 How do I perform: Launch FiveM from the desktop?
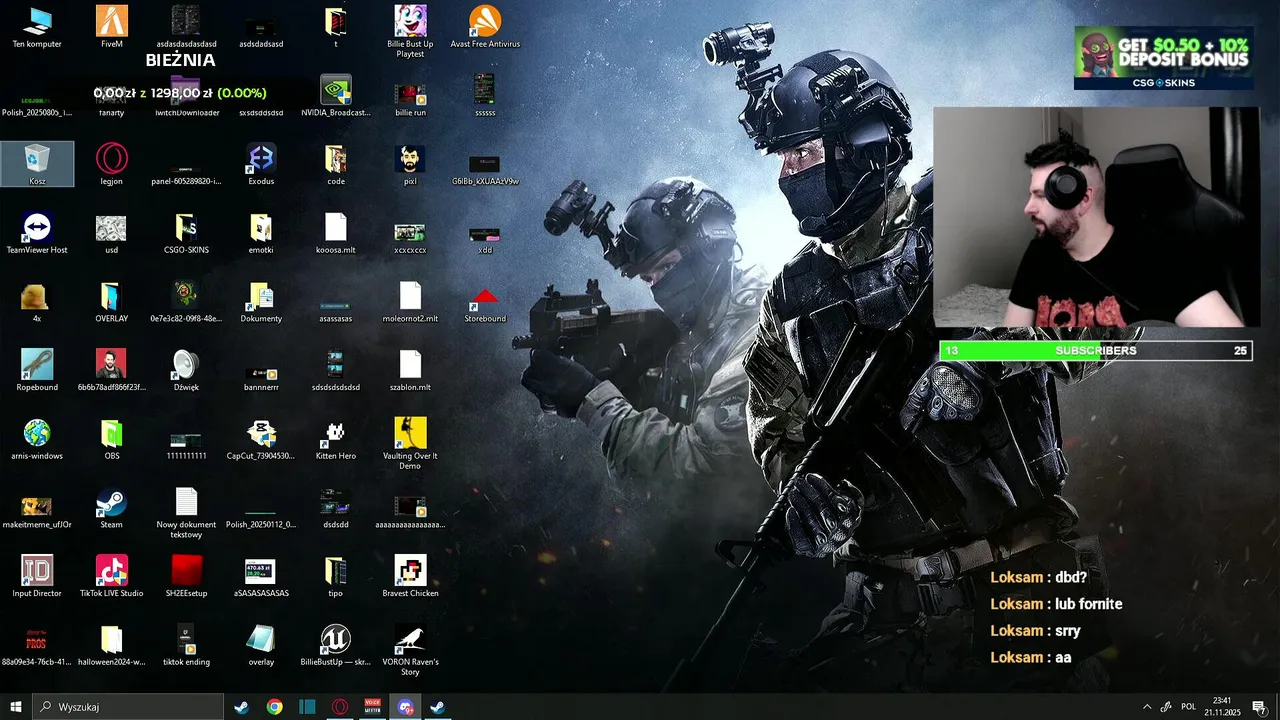click(x=111, y=27)
